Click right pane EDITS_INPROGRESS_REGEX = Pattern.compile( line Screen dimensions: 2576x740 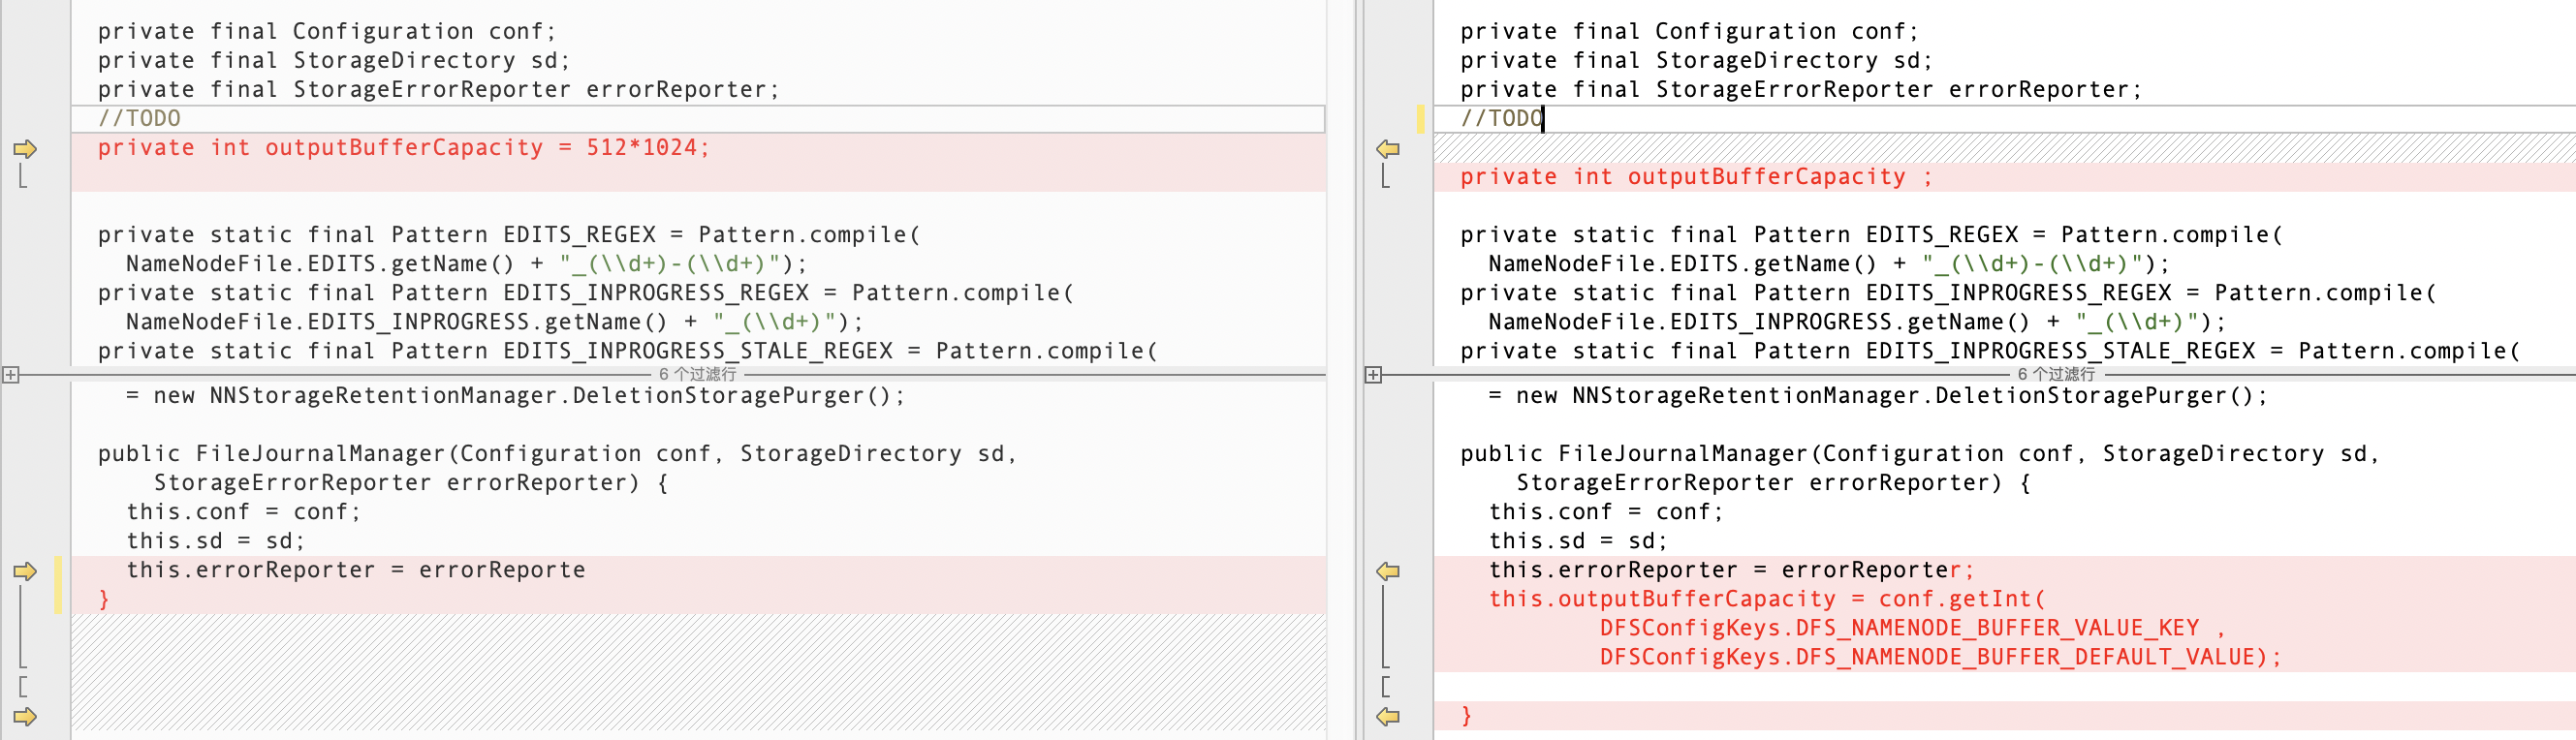[x=1948, y=293]
